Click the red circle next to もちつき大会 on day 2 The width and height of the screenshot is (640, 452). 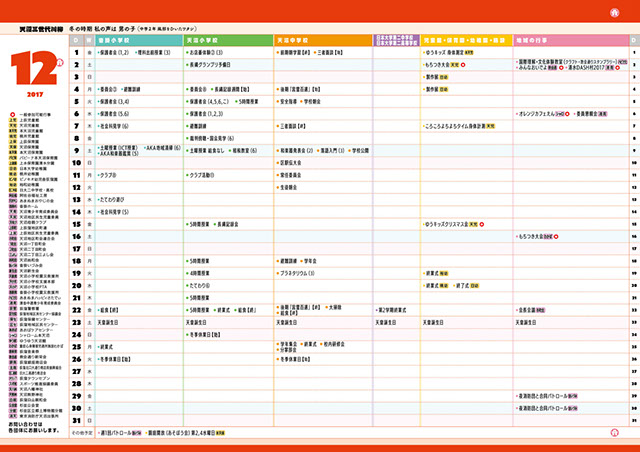pyautogui.click(x=463, y=65)
